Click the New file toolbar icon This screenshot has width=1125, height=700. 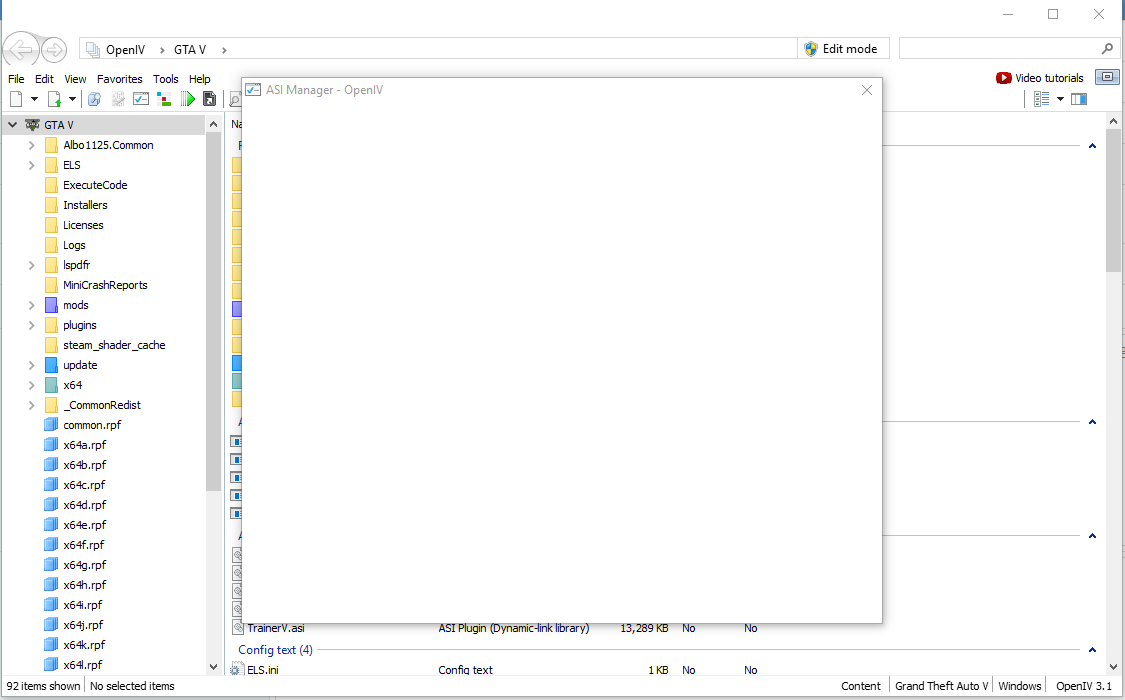point(16,99)
